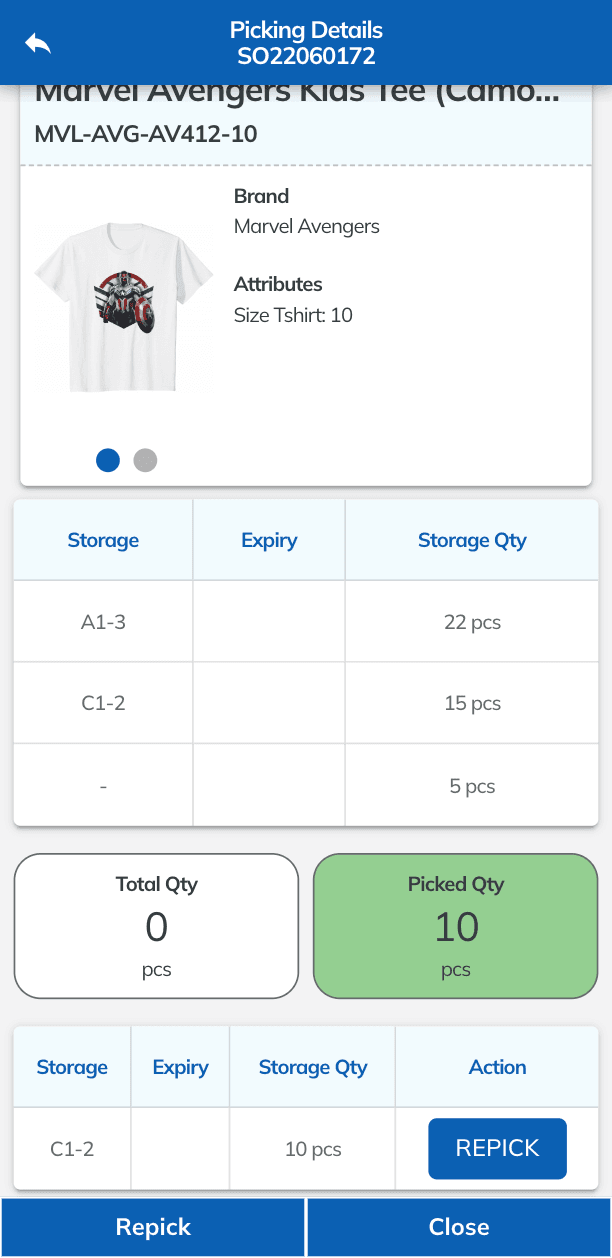The width and height of the screenshot is (612, 1258).
Task: Tap the Marvel Avengers tee product image
Action: click(x=124, y=306)
